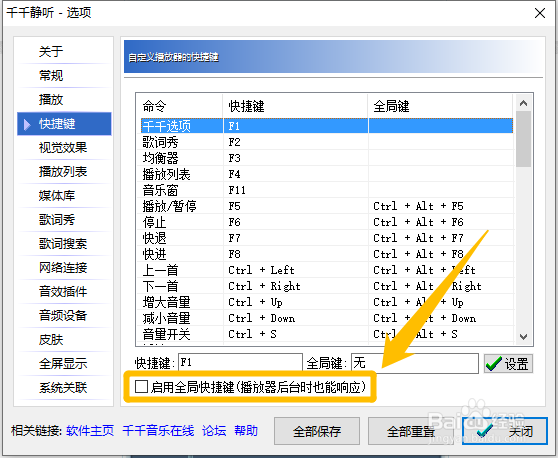Enable the 启用全局快捷键 checkbox
Viewport: 558px width, 458px height.
coord(141,386)
